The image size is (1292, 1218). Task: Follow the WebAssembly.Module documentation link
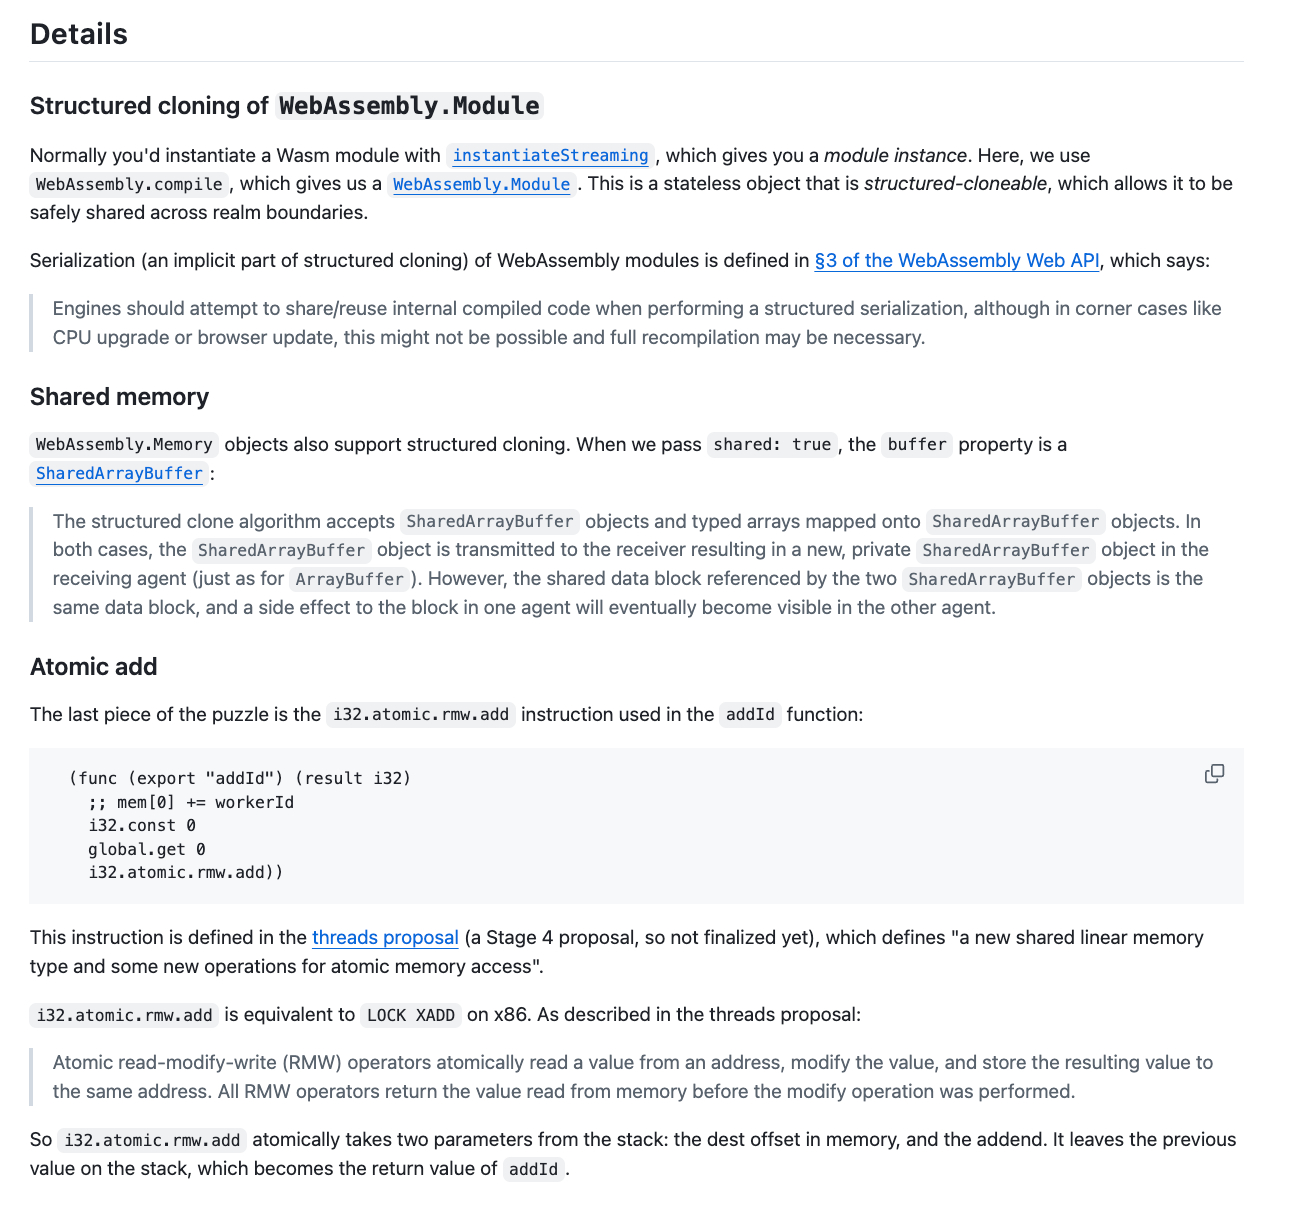(481, 185)
